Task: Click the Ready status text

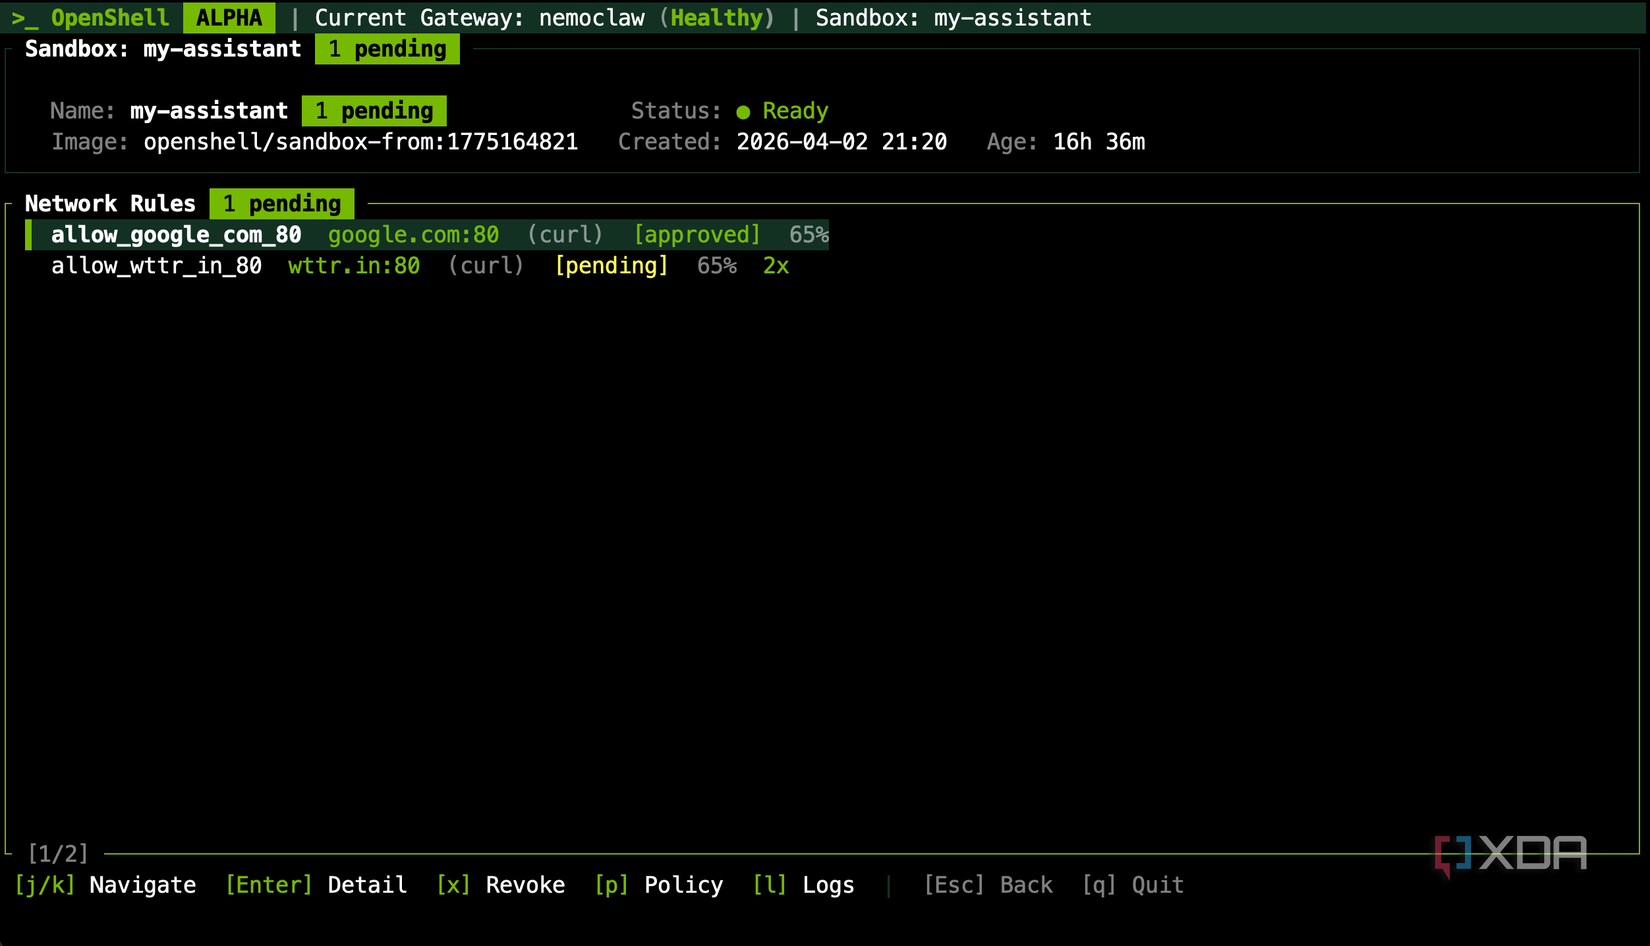Action: coord(795,111)
